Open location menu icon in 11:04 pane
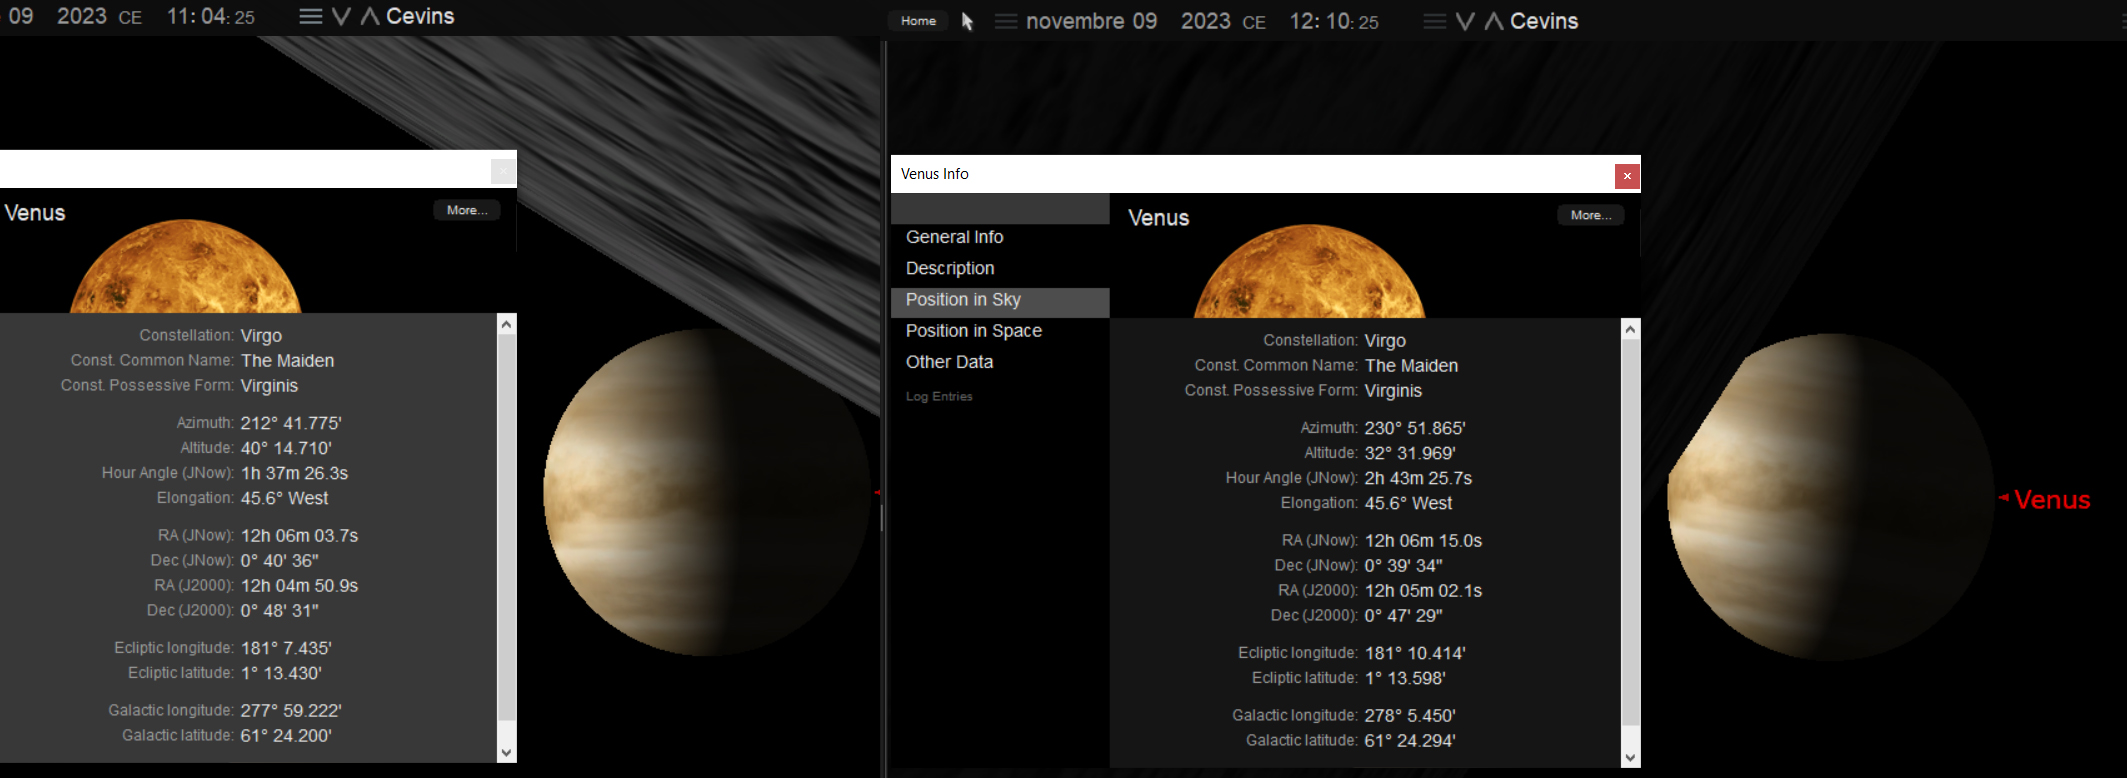This screenshot has height=778, width=2127. coord(311,16)
